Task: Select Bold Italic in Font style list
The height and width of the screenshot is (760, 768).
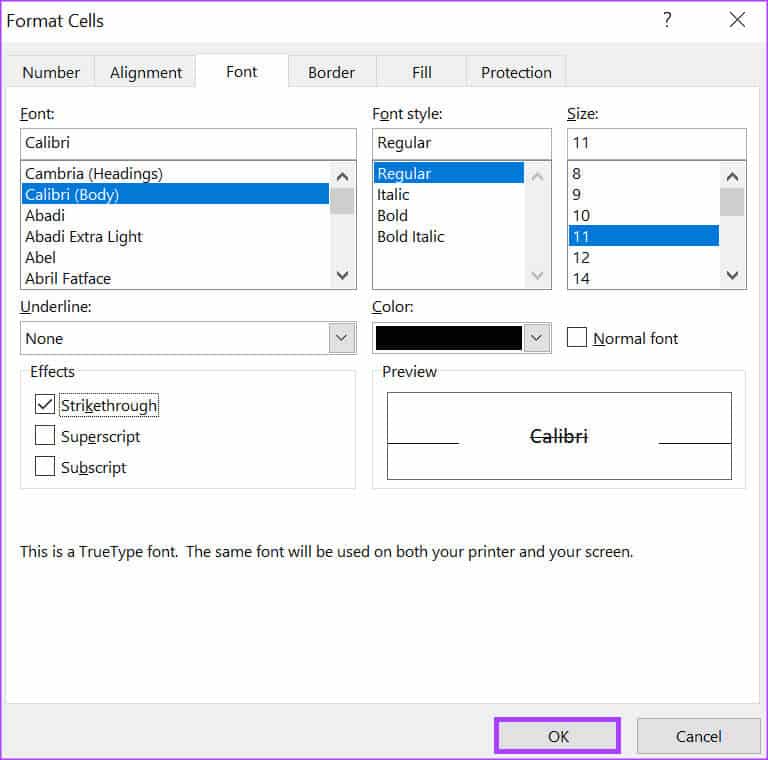Action: point(410,237)
